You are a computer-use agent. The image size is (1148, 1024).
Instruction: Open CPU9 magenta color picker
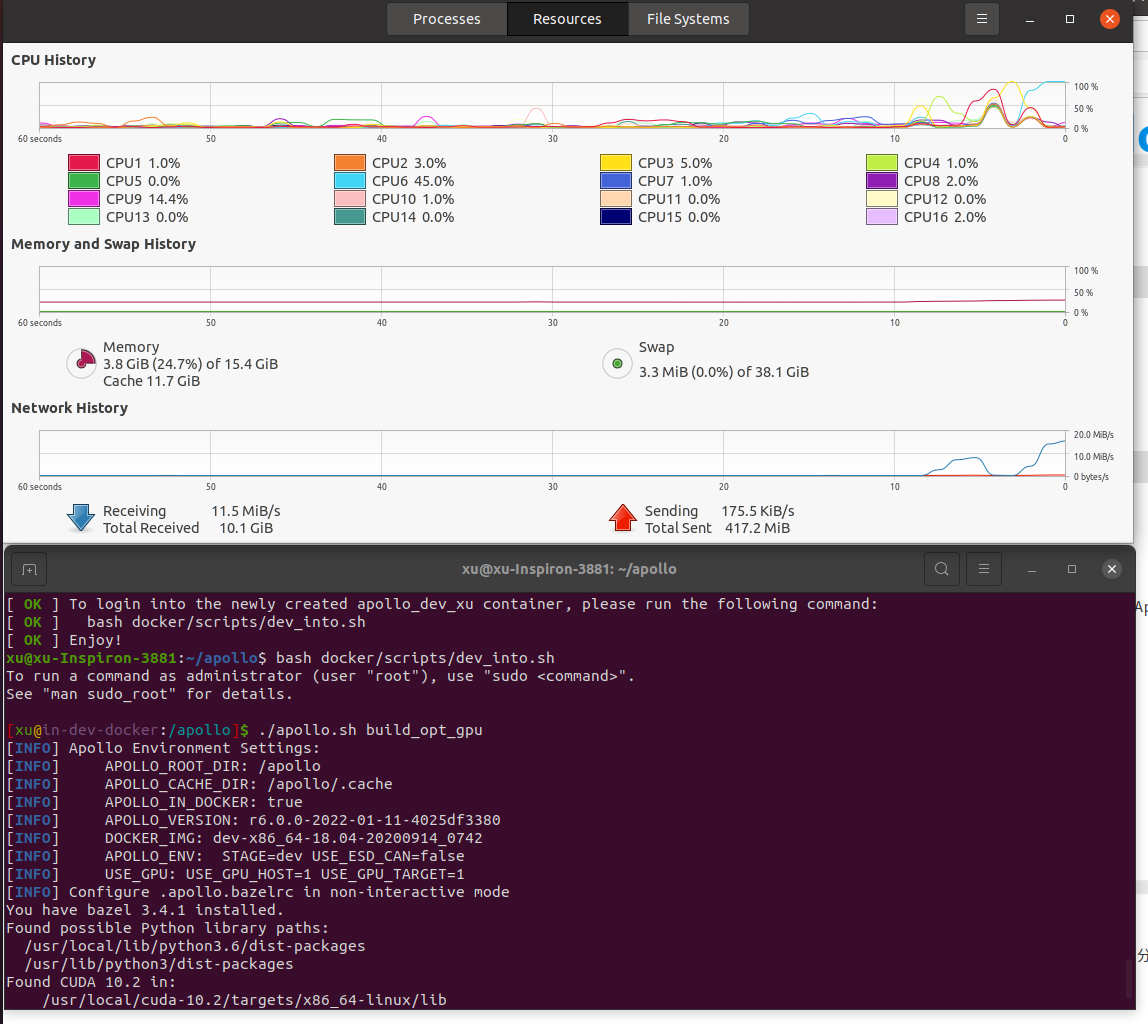coord(83,198)
